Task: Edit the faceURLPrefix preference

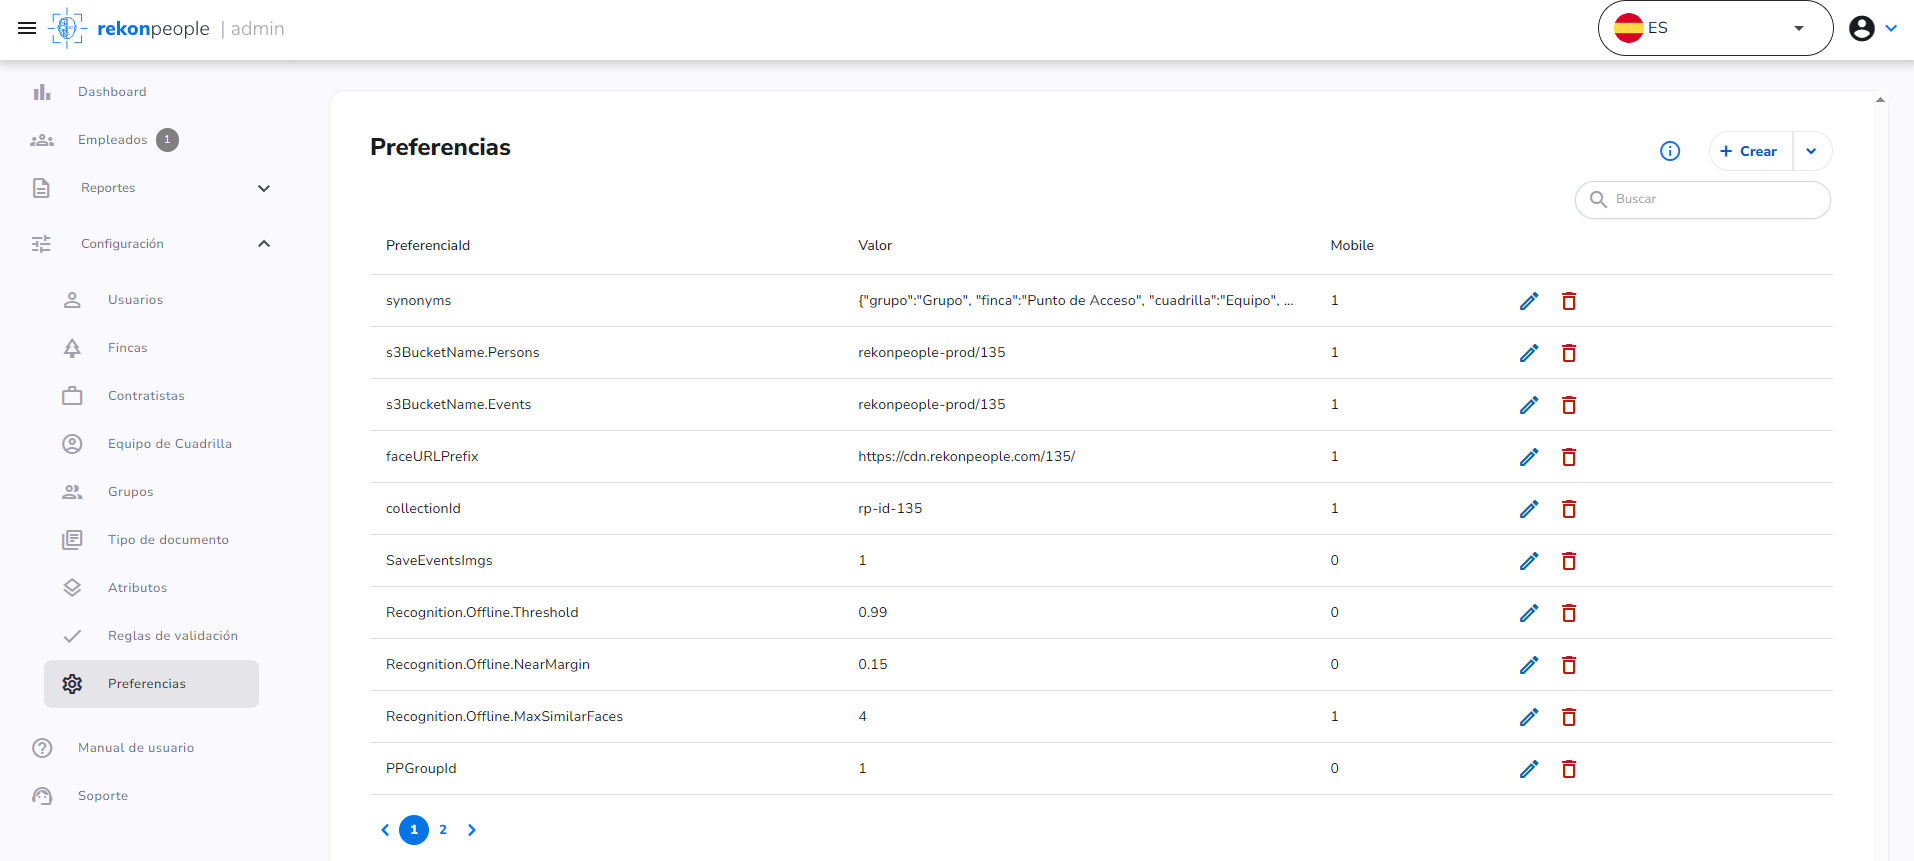Action: pos(1529,457)
